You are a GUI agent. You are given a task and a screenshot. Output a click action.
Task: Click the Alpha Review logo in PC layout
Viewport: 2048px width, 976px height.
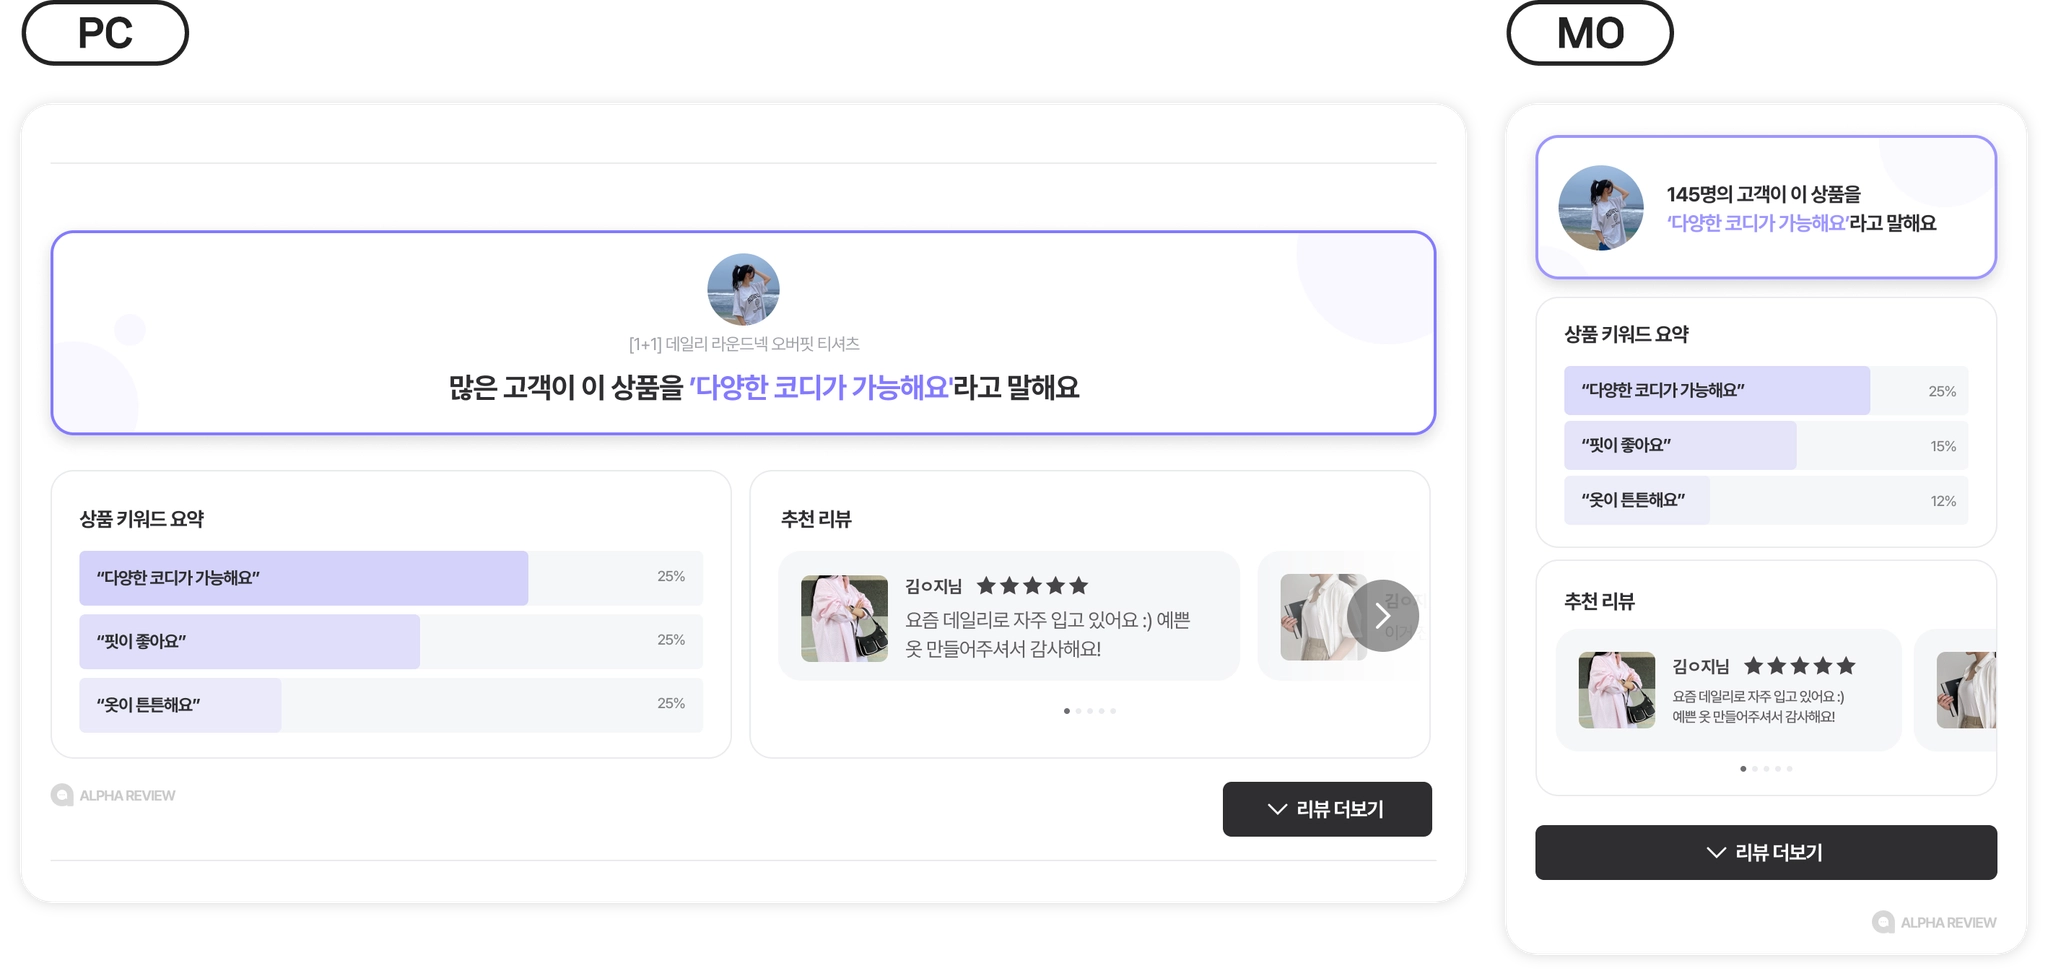113,795
